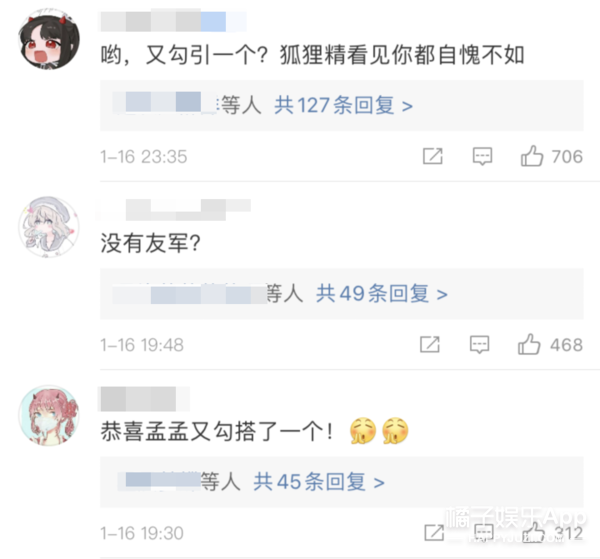The image size is (600, 559).
Task: Share the 没有友军 comment
Action: pyautogui.click(x=430, y=344)
